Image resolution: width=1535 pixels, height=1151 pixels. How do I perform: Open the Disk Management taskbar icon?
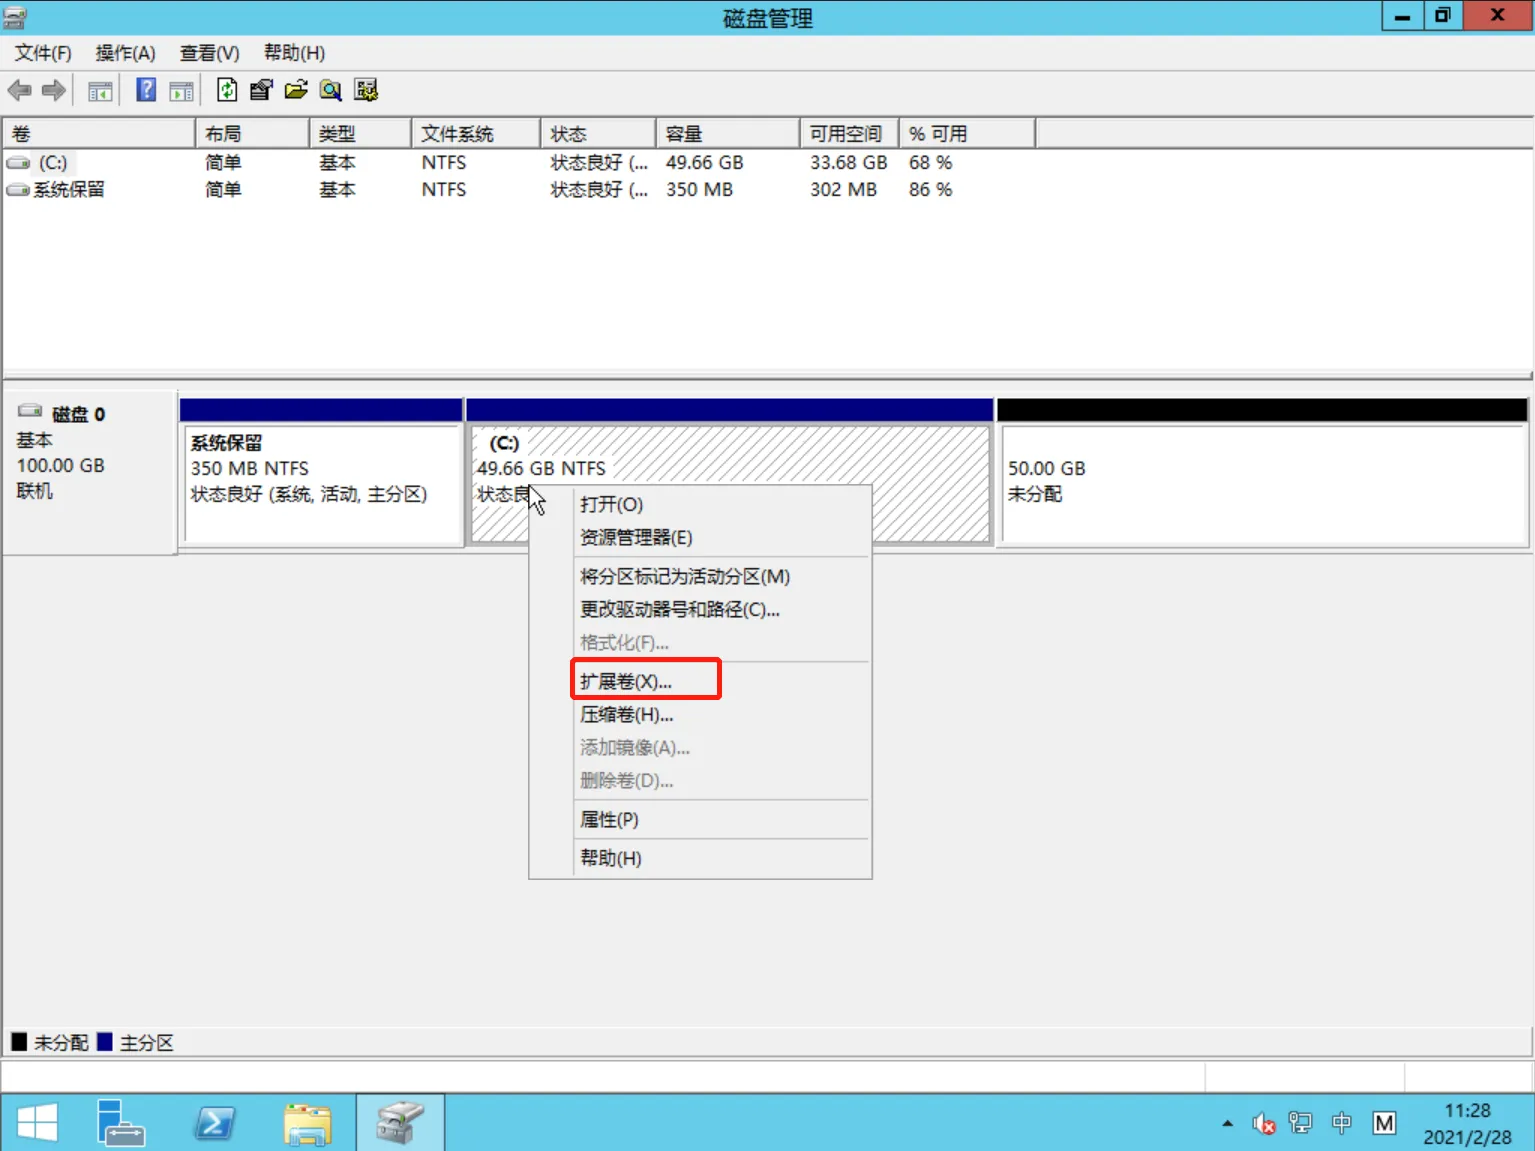399,1122
